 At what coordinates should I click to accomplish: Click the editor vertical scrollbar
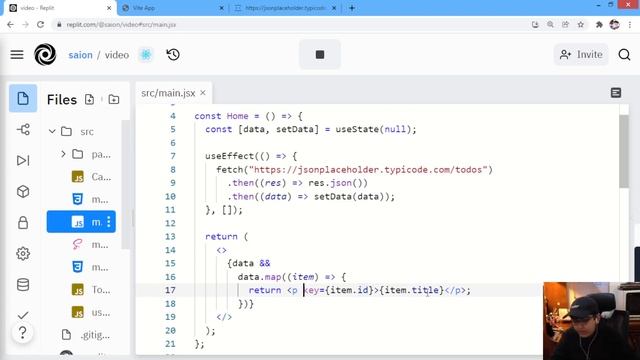[x=624, y=151]
